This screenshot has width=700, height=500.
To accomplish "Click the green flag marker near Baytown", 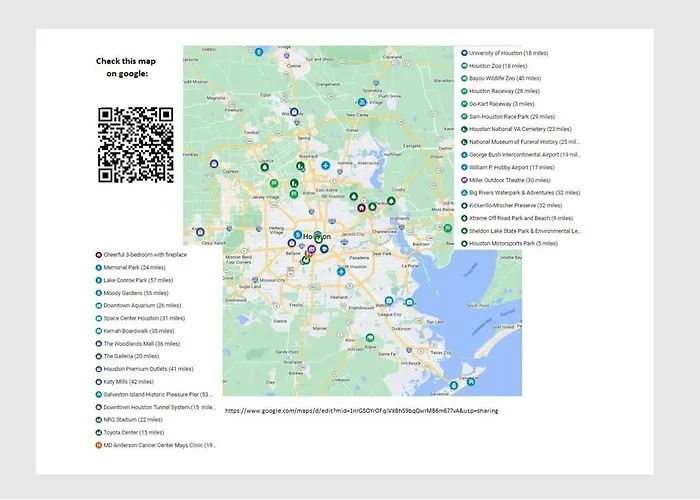I will tap(448, 228).
